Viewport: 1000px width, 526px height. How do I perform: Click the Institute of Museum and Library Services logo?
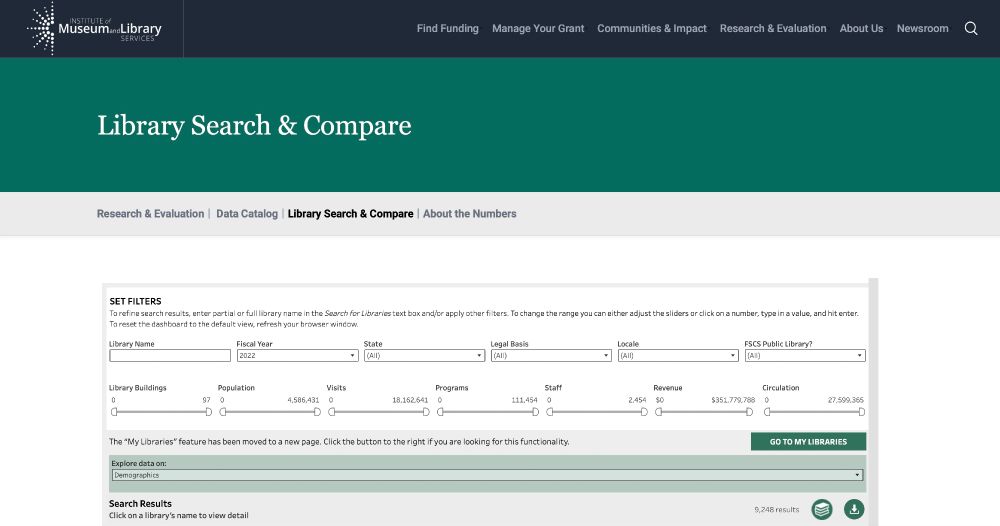(94, 29)
